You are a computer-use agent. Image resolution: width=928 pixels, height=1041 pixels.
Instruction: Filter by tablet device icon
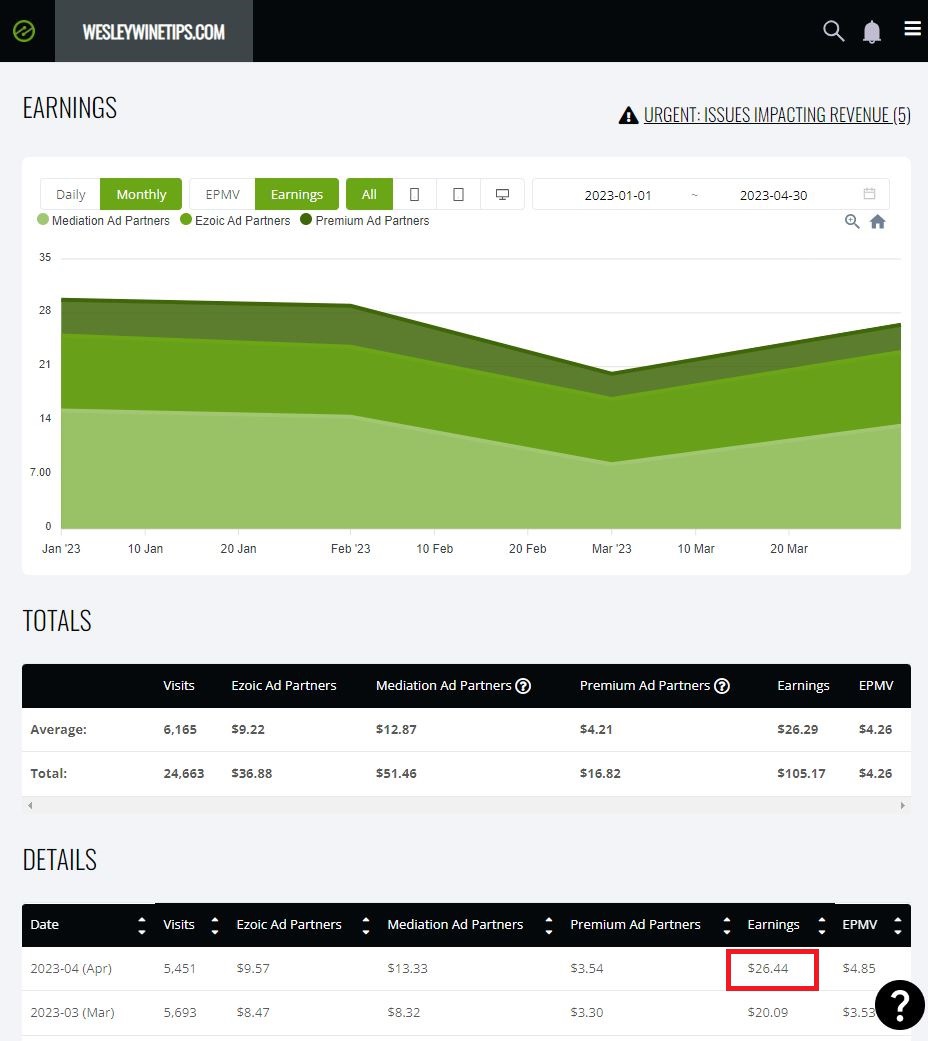point(458,195)
